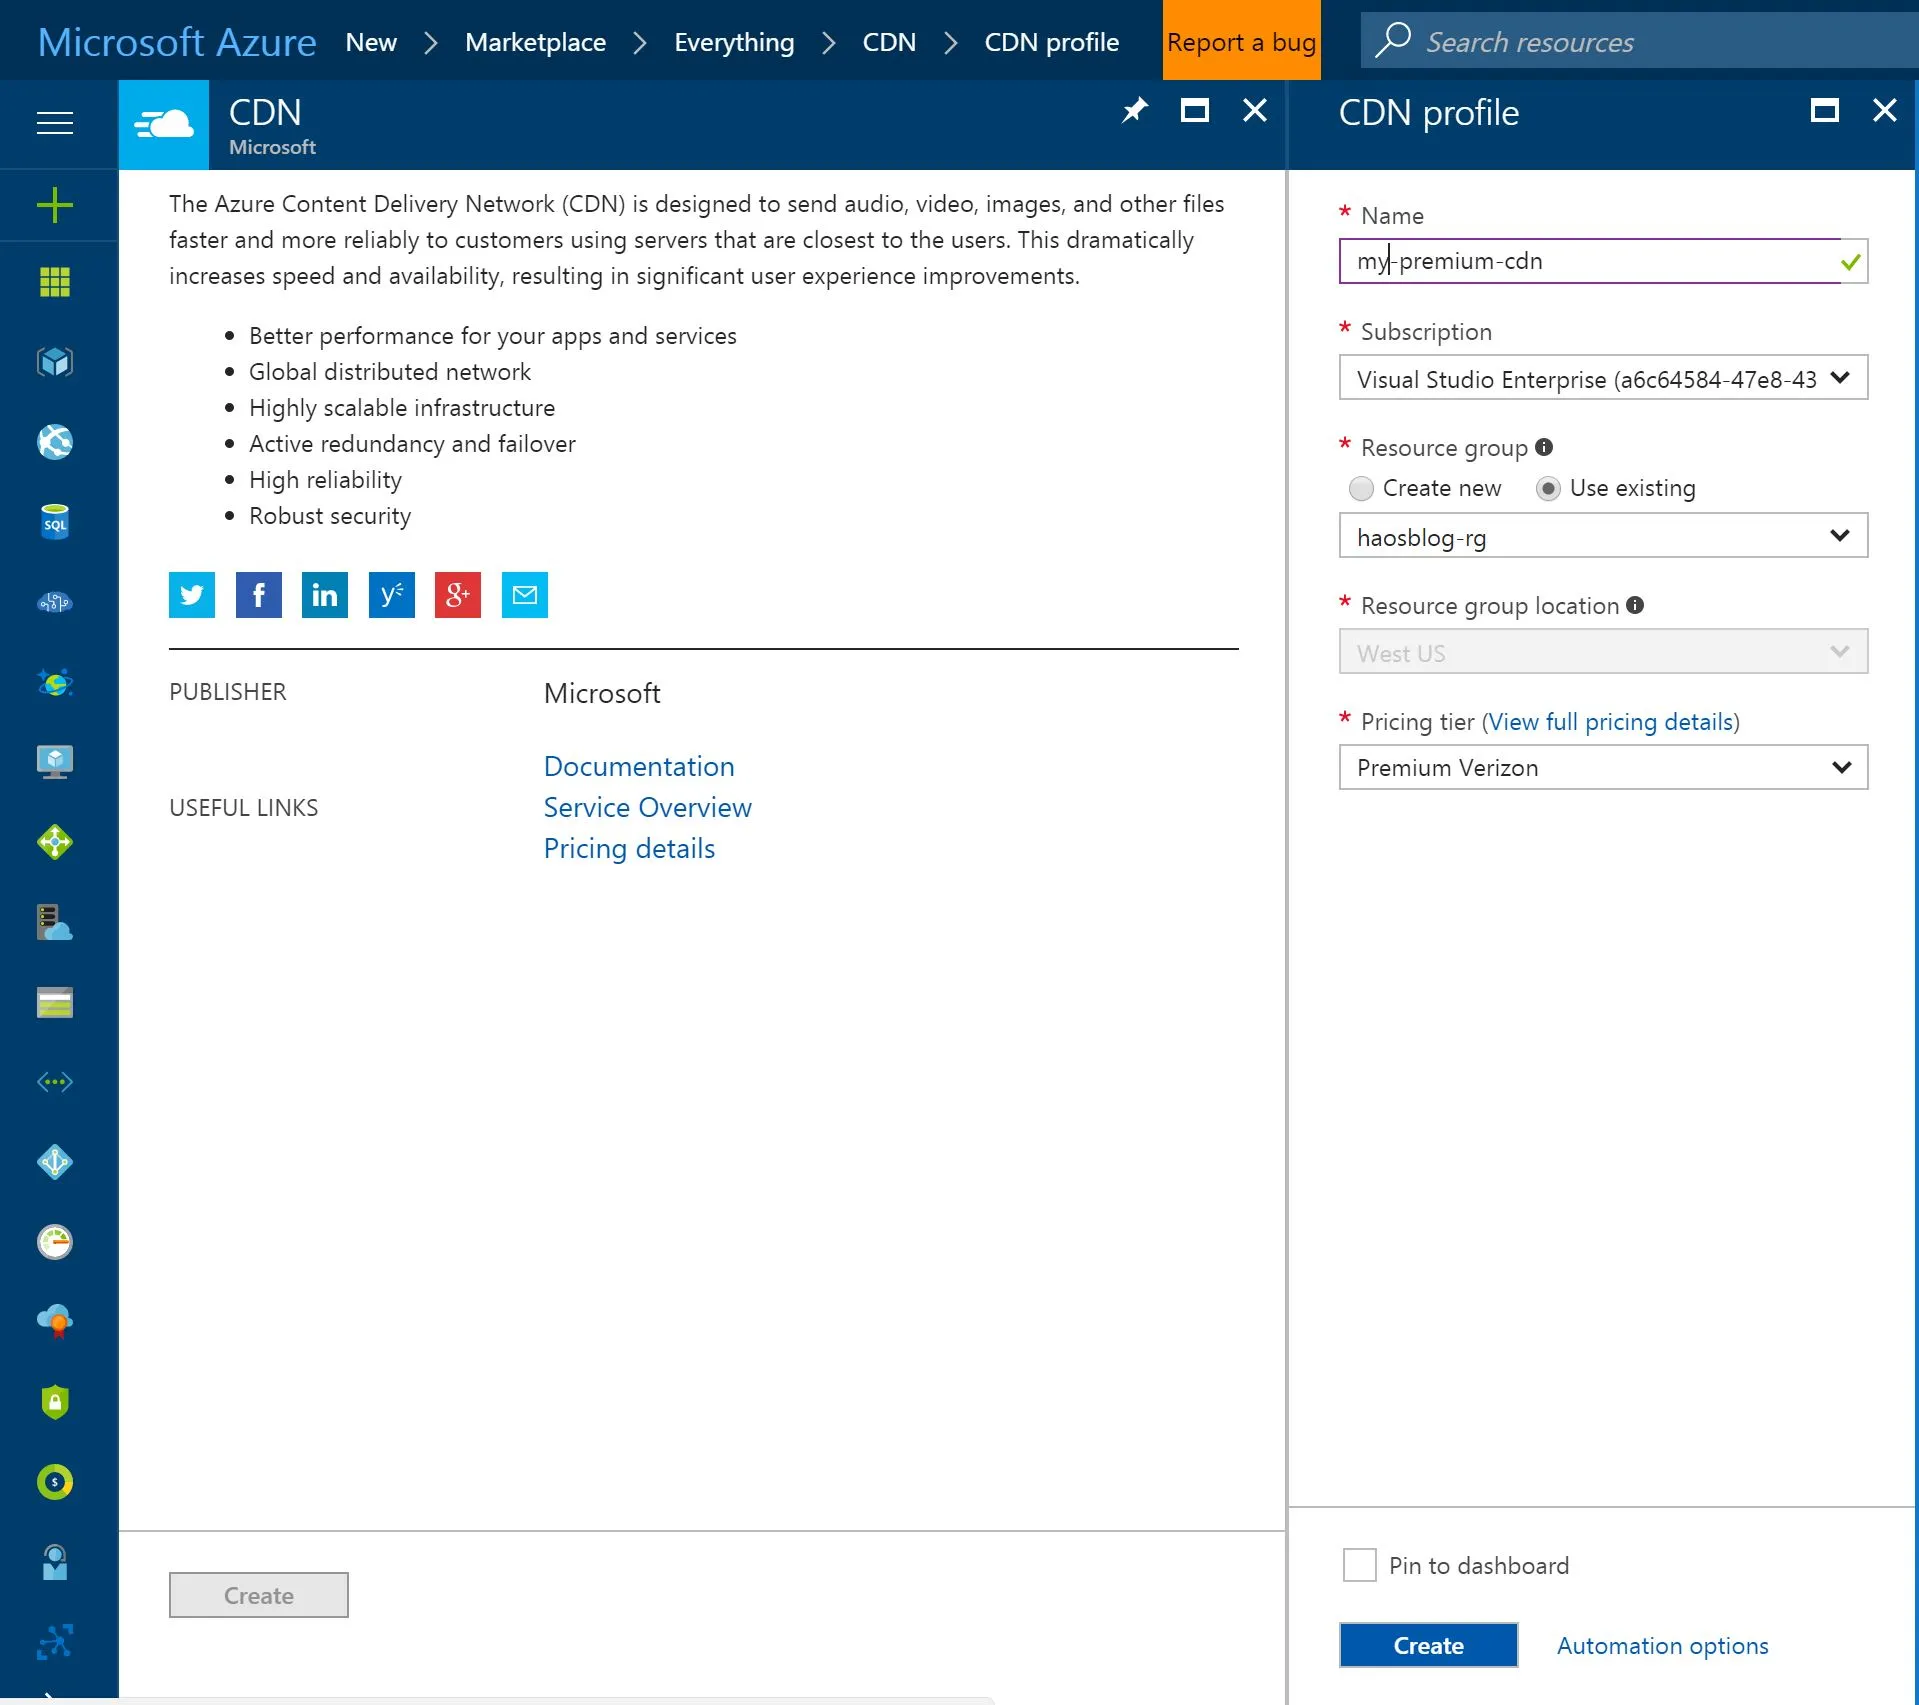Open the Automation options link

1662,1645
